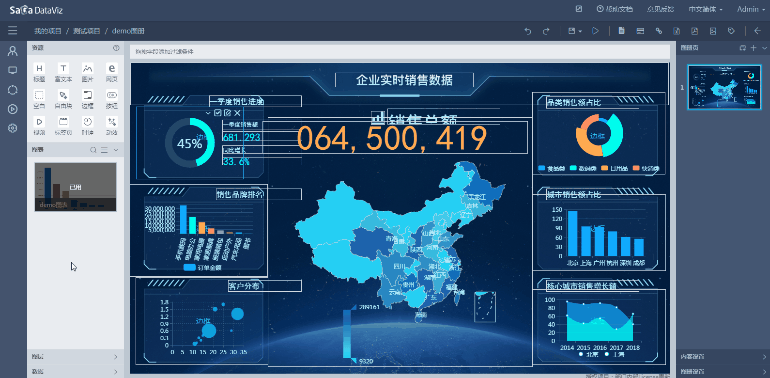Click the undo arrow in toolbar
This screenshot has height=378, width=770.
click(x=528, y=31)
